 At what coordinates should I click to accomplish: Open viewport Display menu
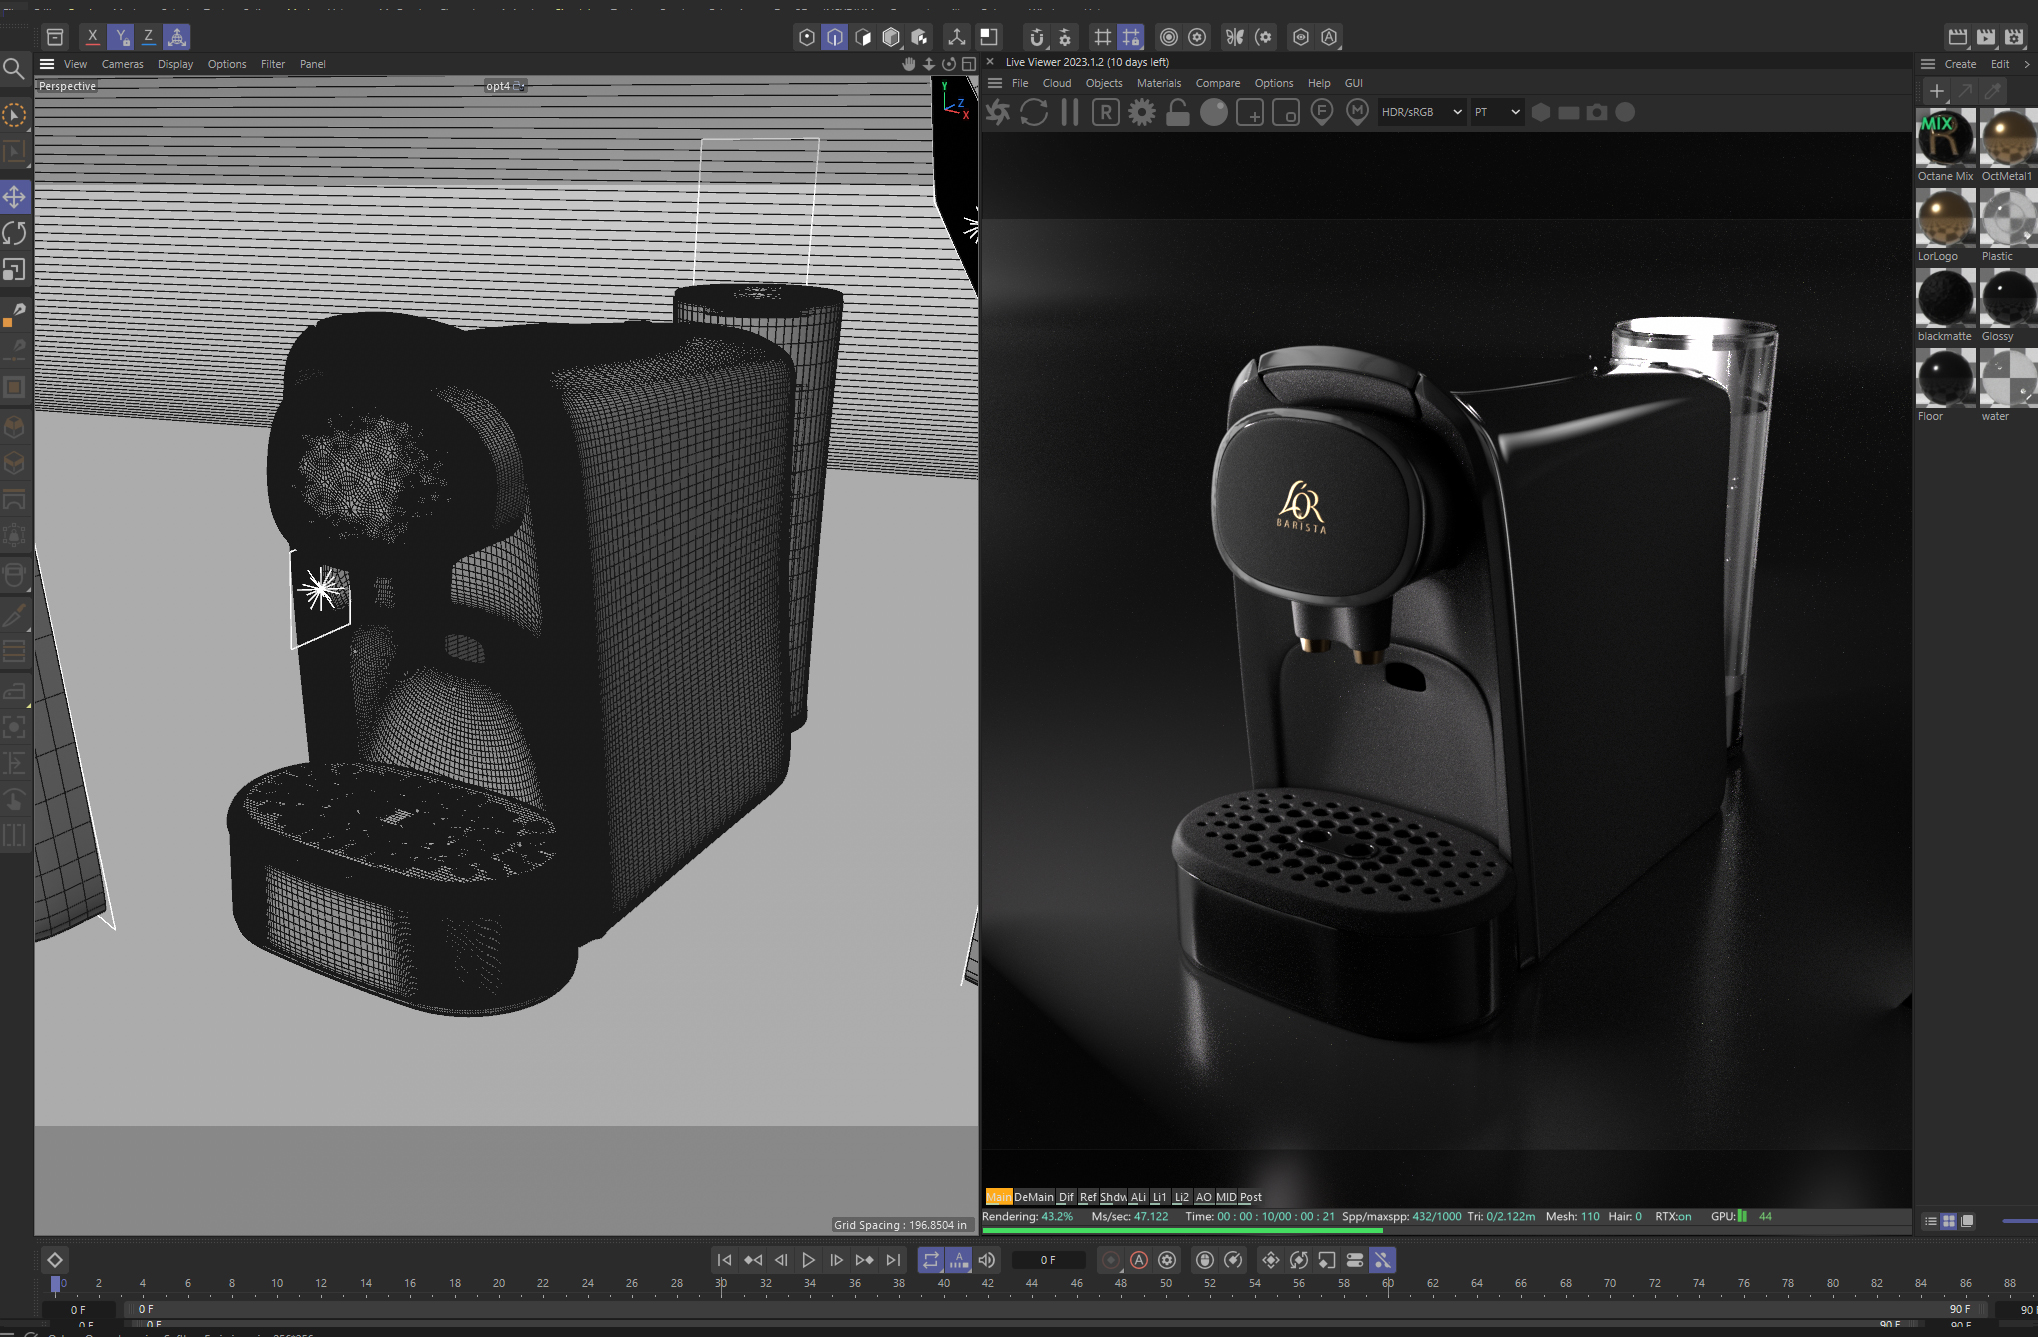click(x=175, y=64)
